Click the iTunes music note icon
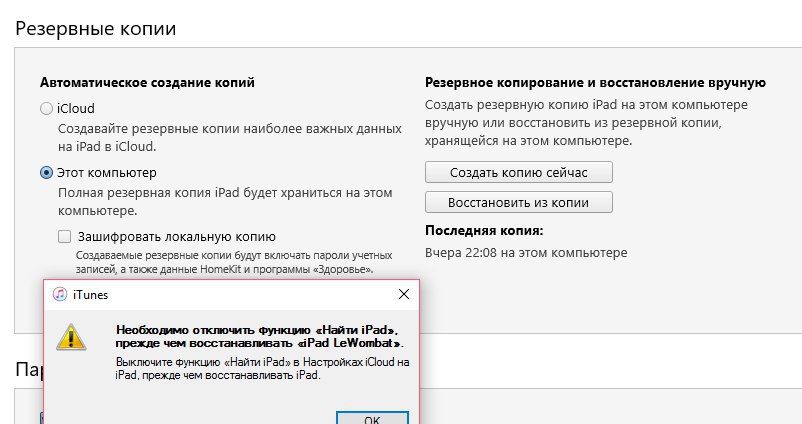This screenshot has height=424, width=802. click(60, 294)
